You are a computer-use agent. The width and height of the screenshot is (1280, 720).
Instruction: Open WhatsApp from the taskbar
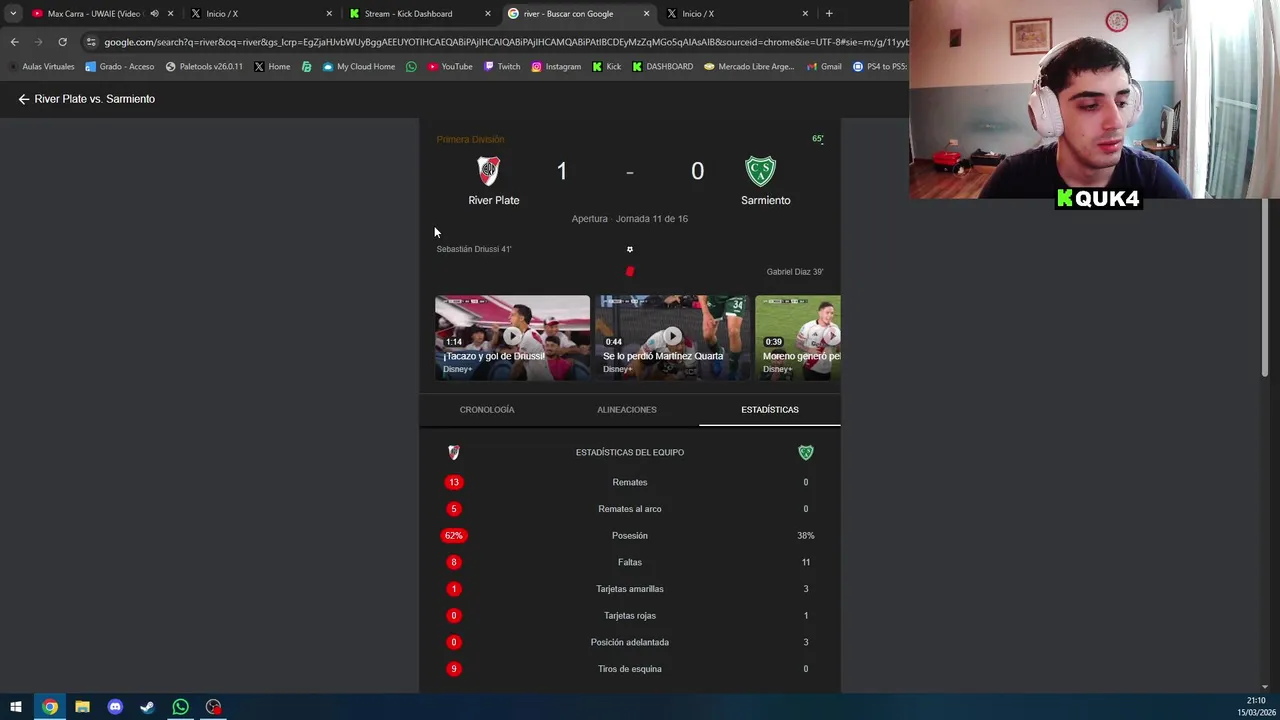180,707
